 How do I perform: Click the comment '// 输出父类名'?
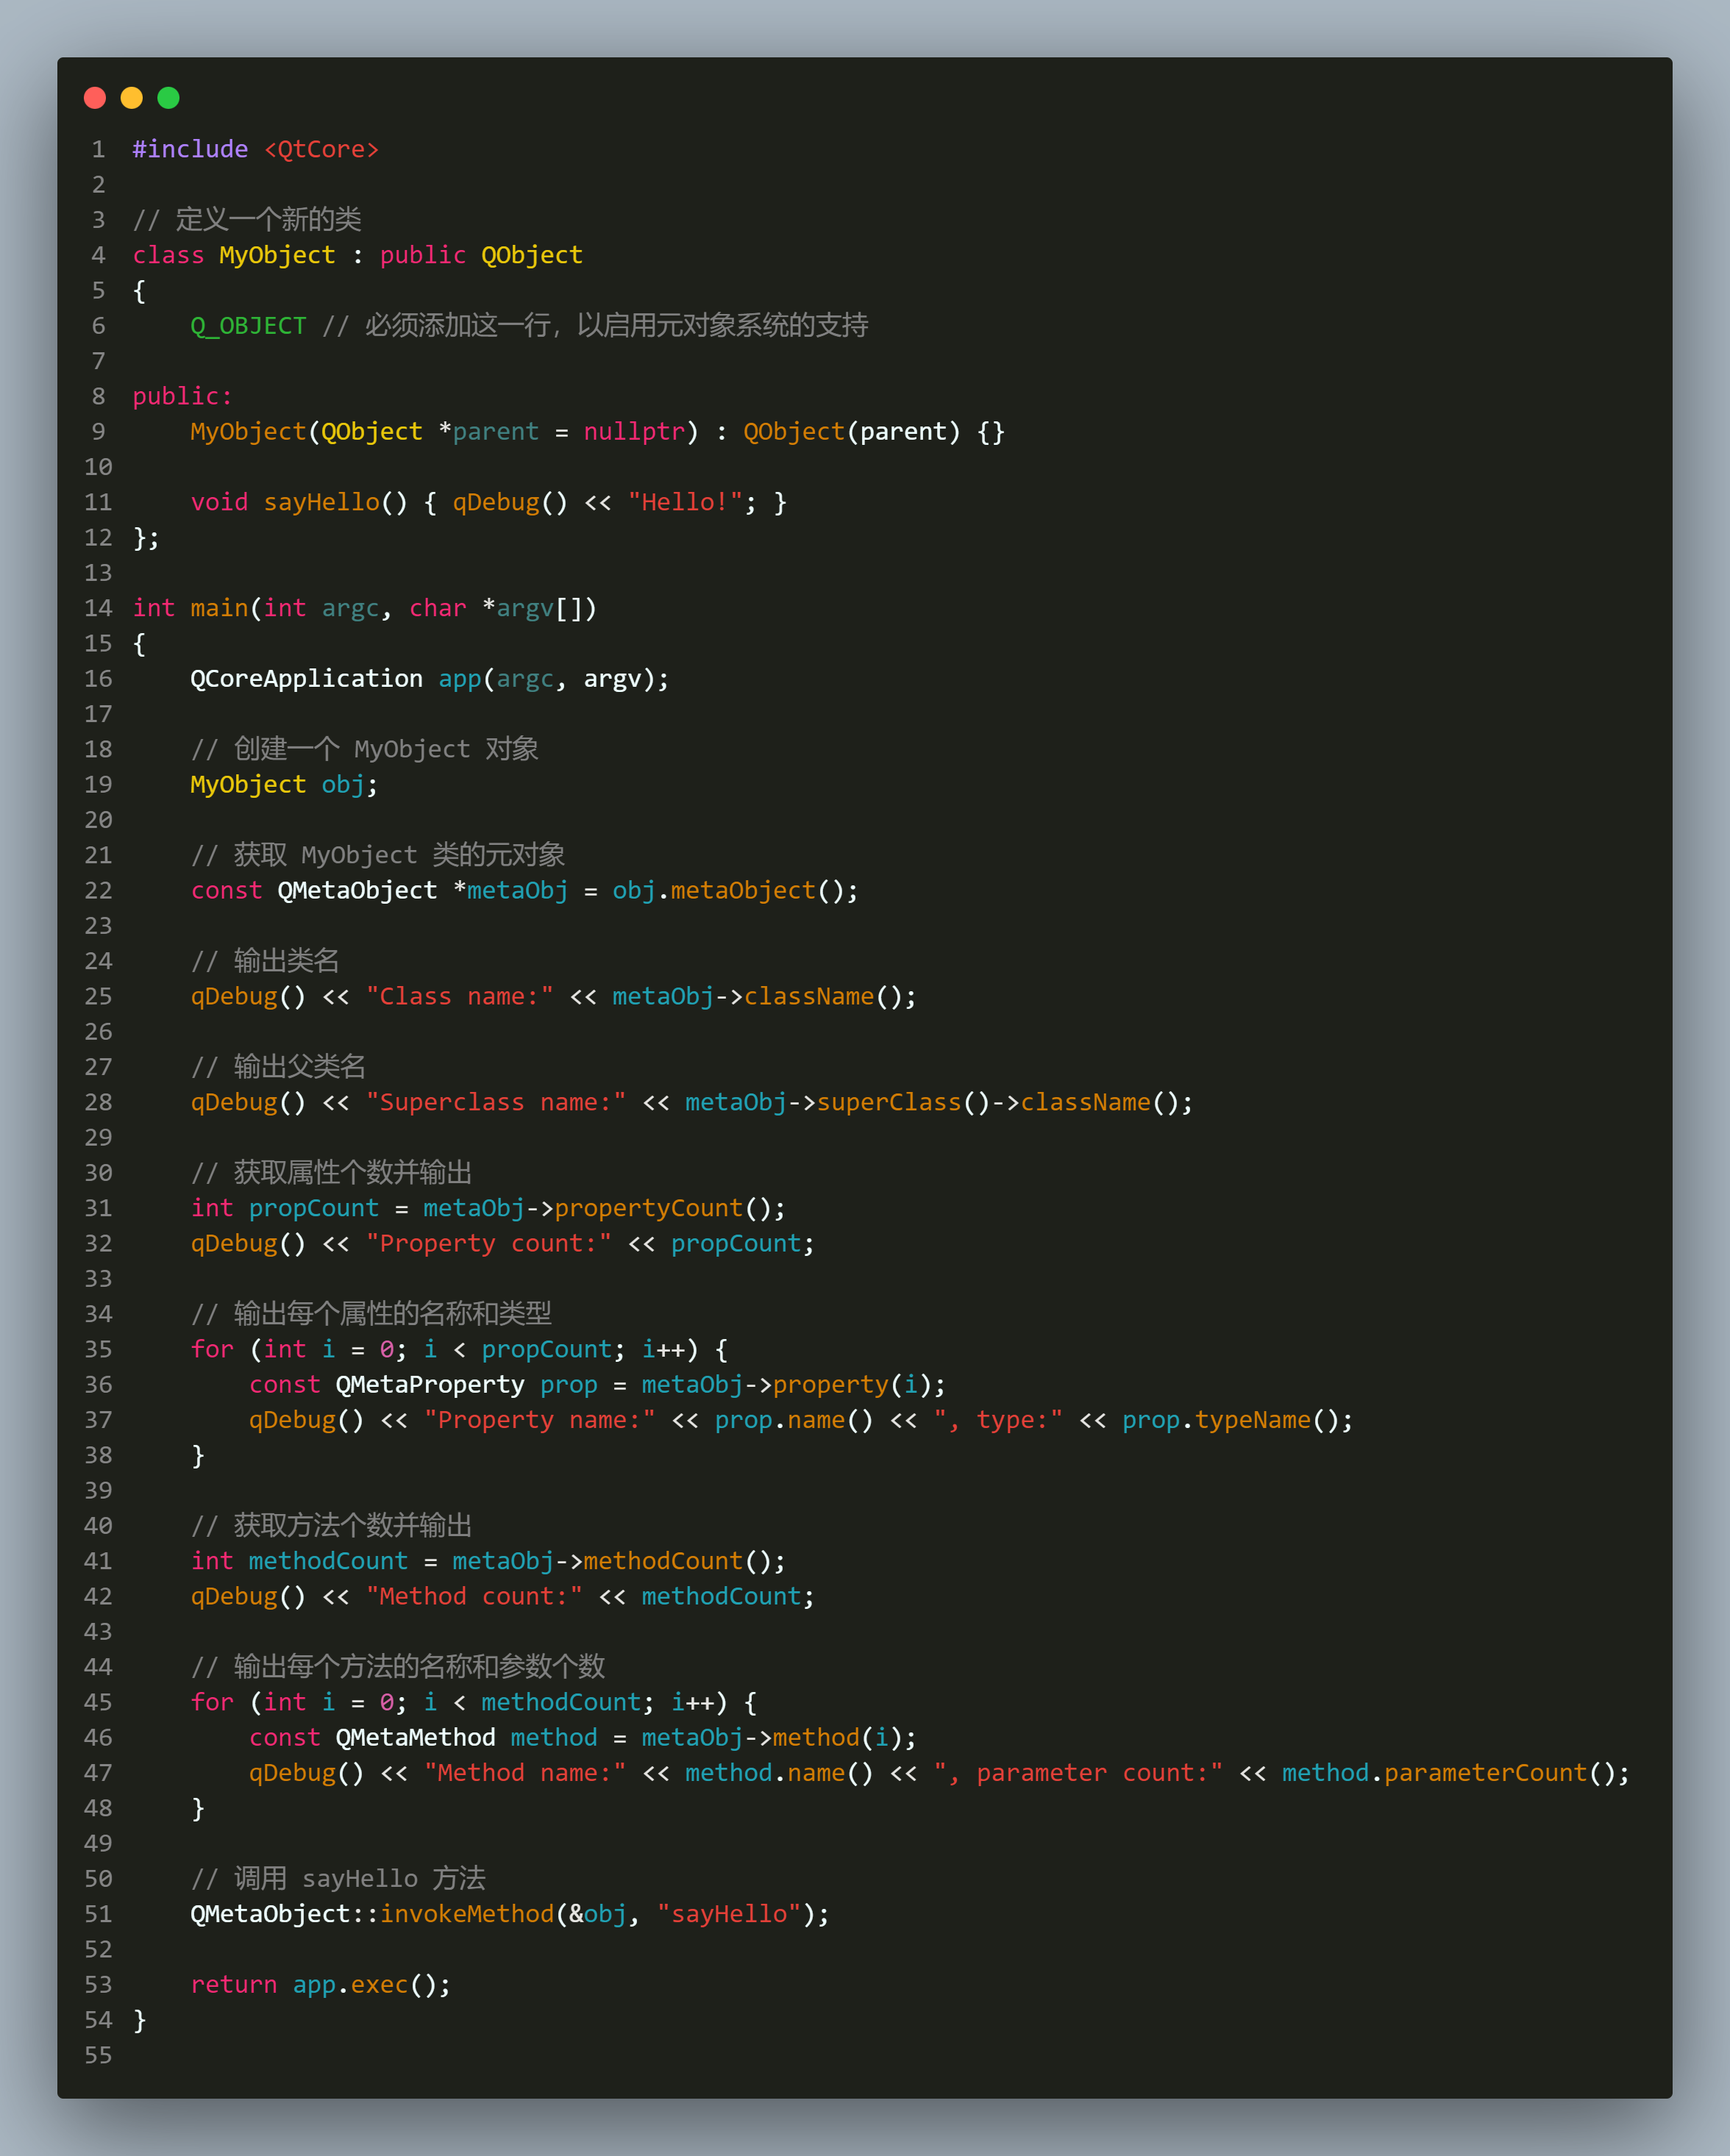(278, 1067)
